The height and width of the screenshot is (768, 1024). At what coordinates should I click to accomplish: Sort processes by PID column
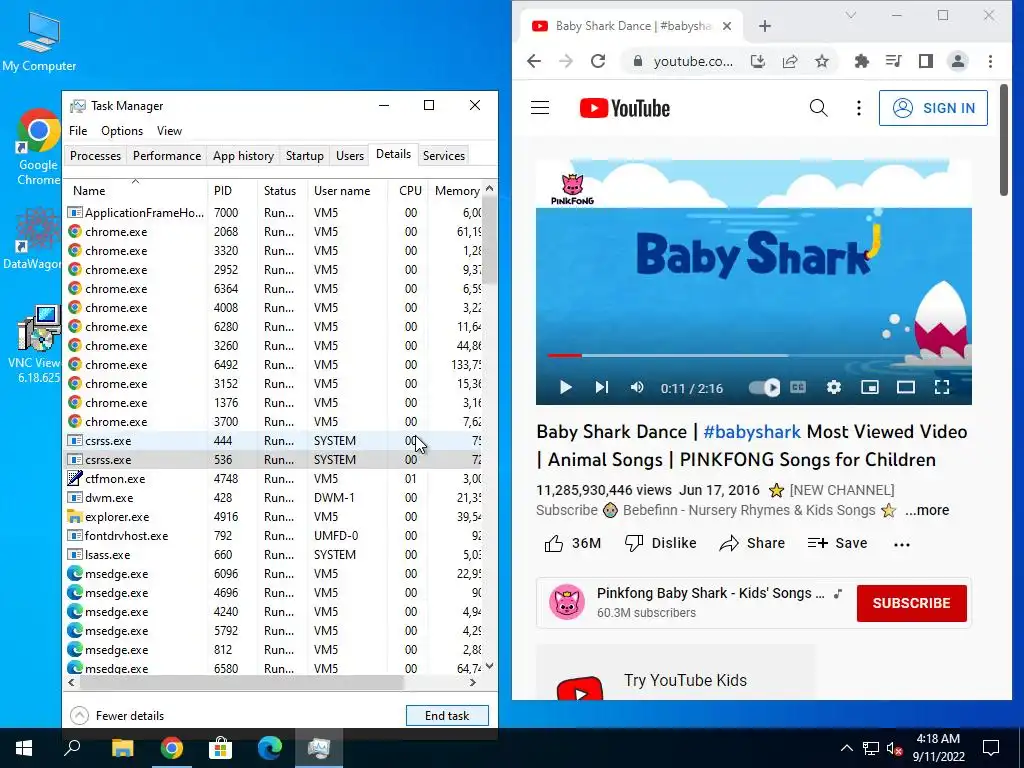(232, 191)
